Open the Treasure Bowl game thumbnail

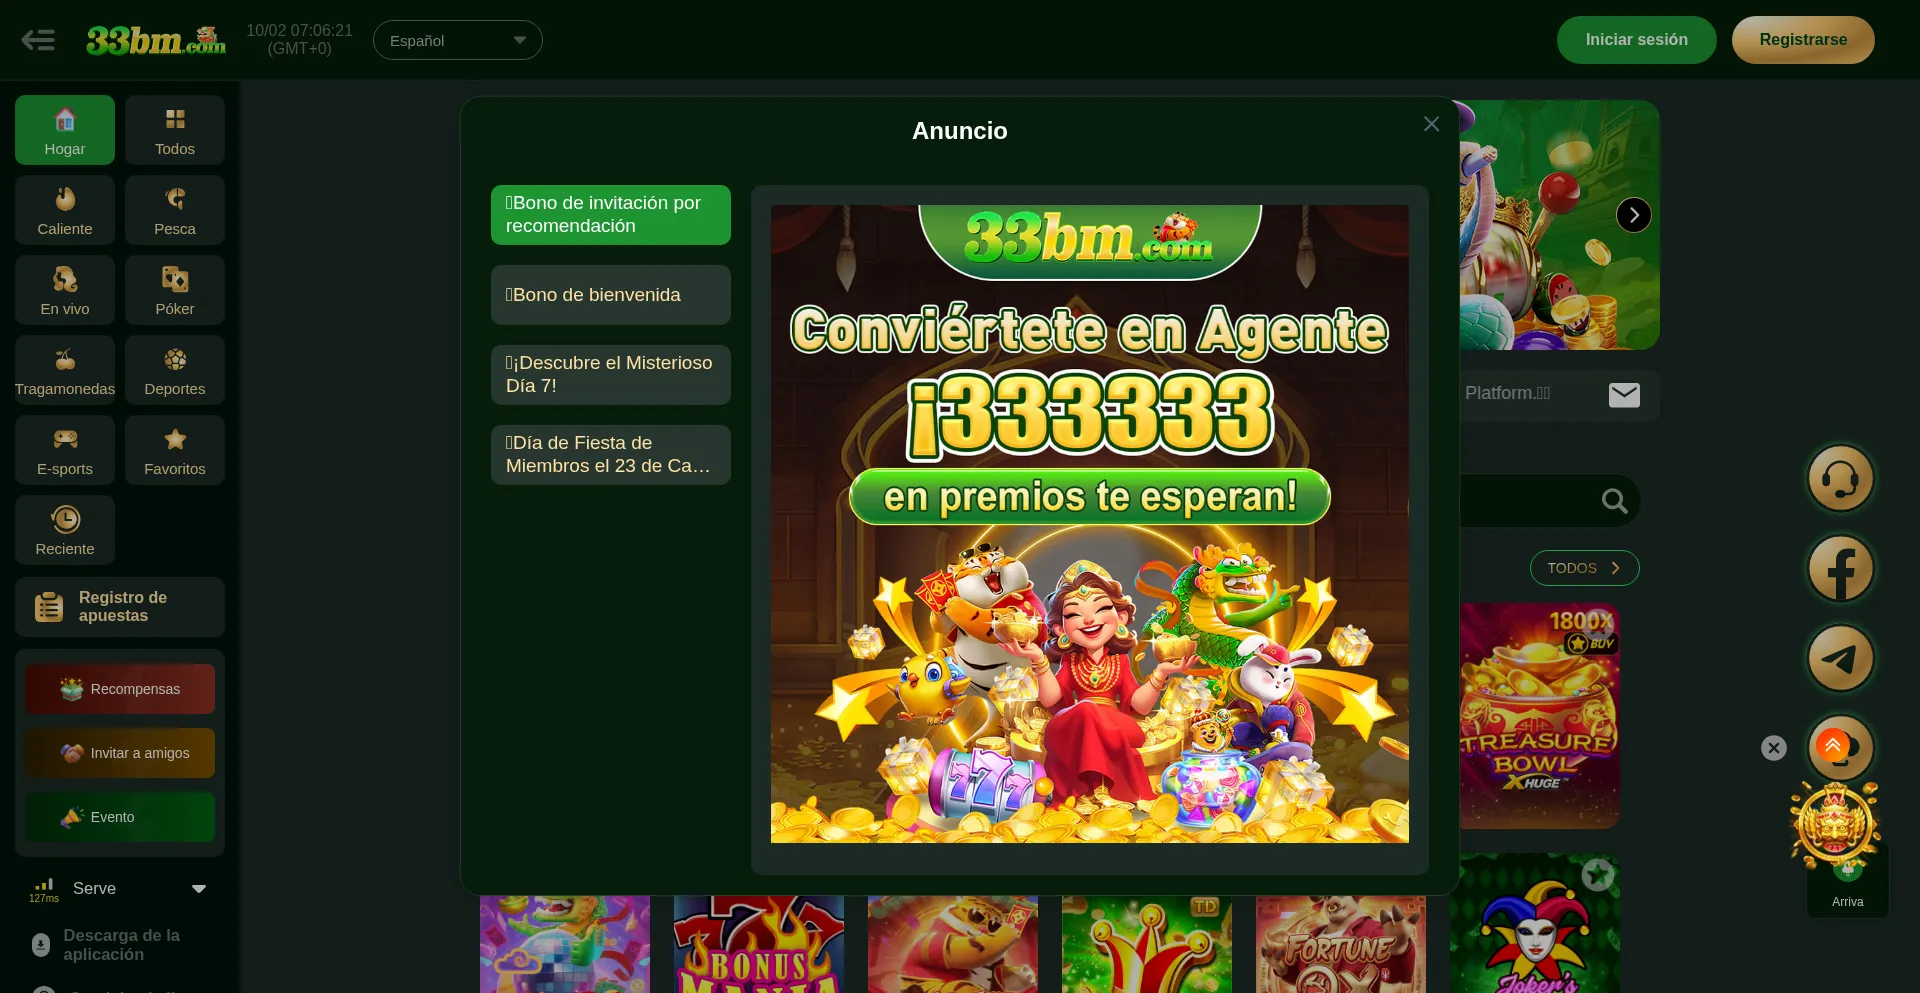1539,715
